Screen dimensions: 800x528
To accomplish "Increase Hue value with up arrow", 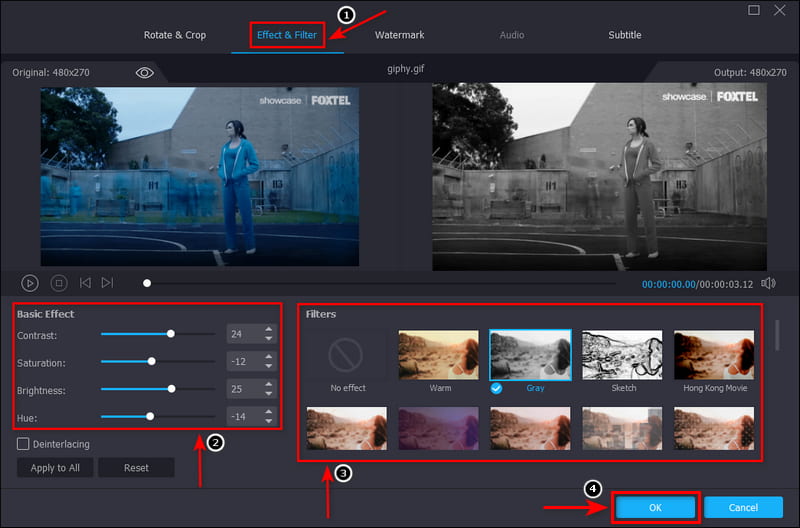I will pos(268,411).
